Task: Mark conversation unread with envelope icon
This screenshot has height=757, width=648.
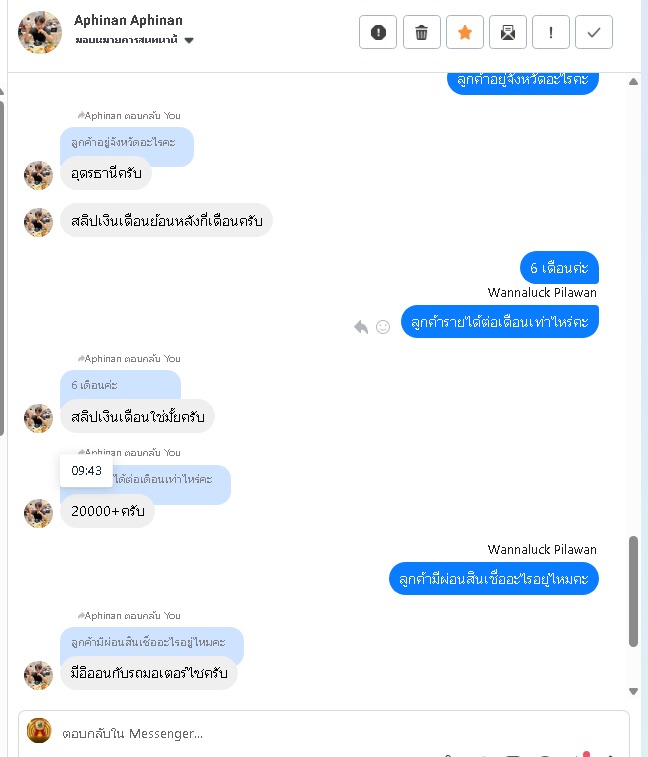Action: point(507,32)
